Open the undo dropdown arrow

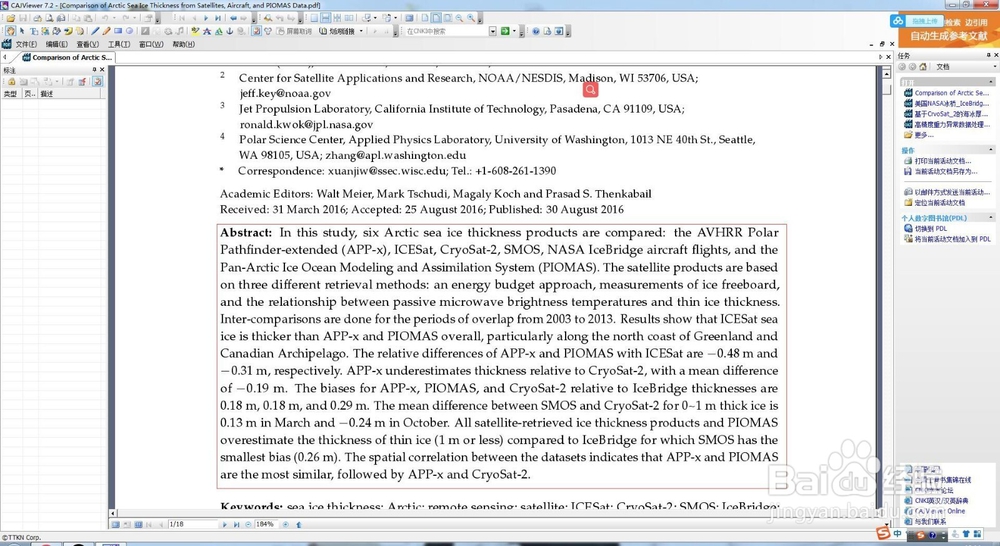click(x=114, y=18)
